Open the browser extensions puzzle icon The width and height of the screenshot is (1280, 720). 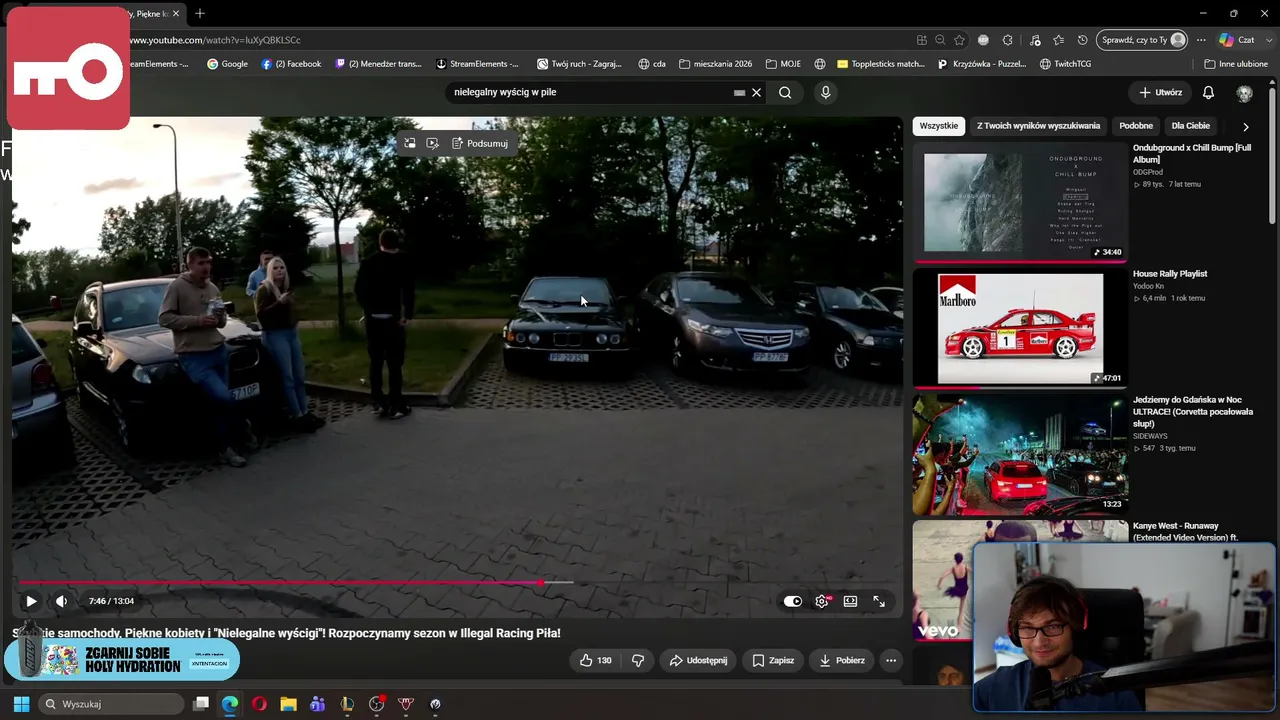[x=1008, y=40]
